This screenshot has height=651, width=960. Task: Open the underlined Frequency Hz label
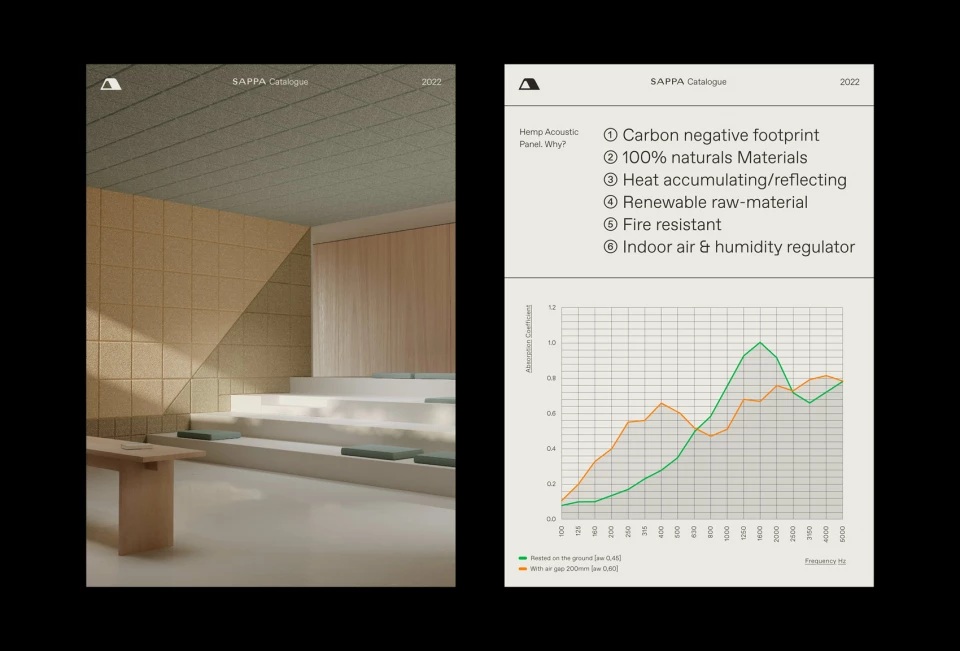(x=825, y=561)
